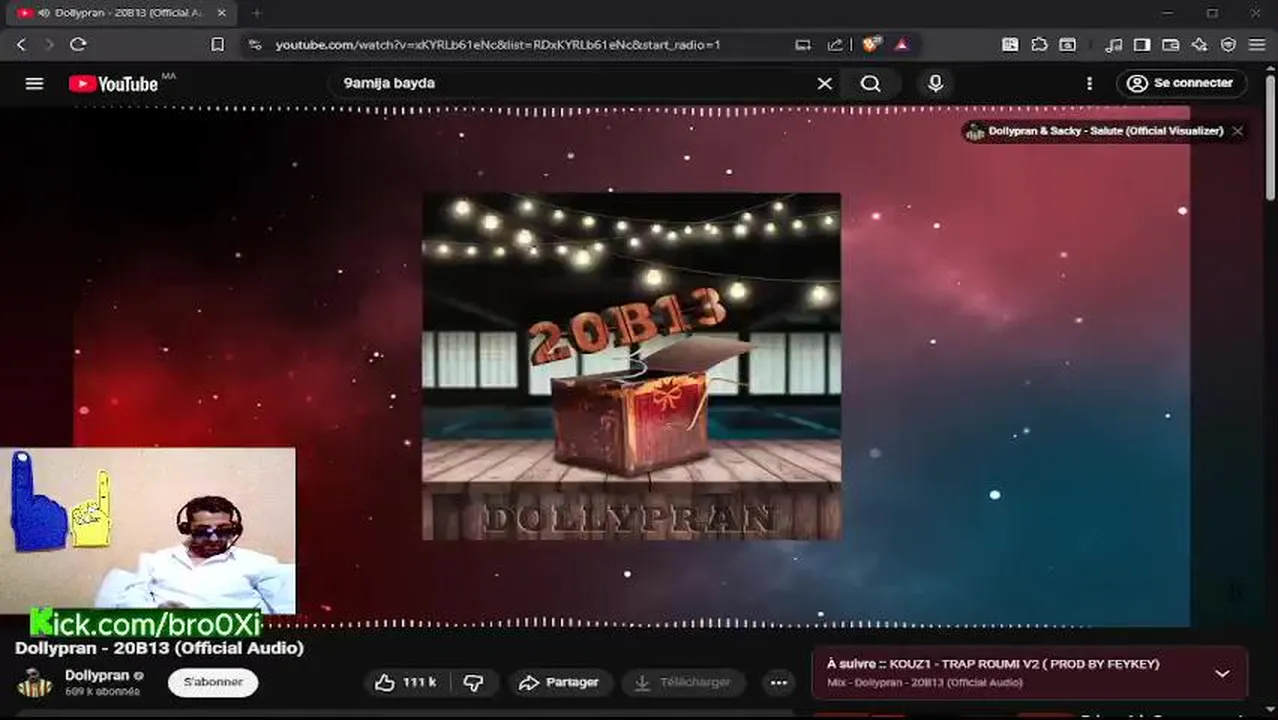Open the Brave Wallet icon
This screenshot has width=1278, height=720.
coord(1171,44)
